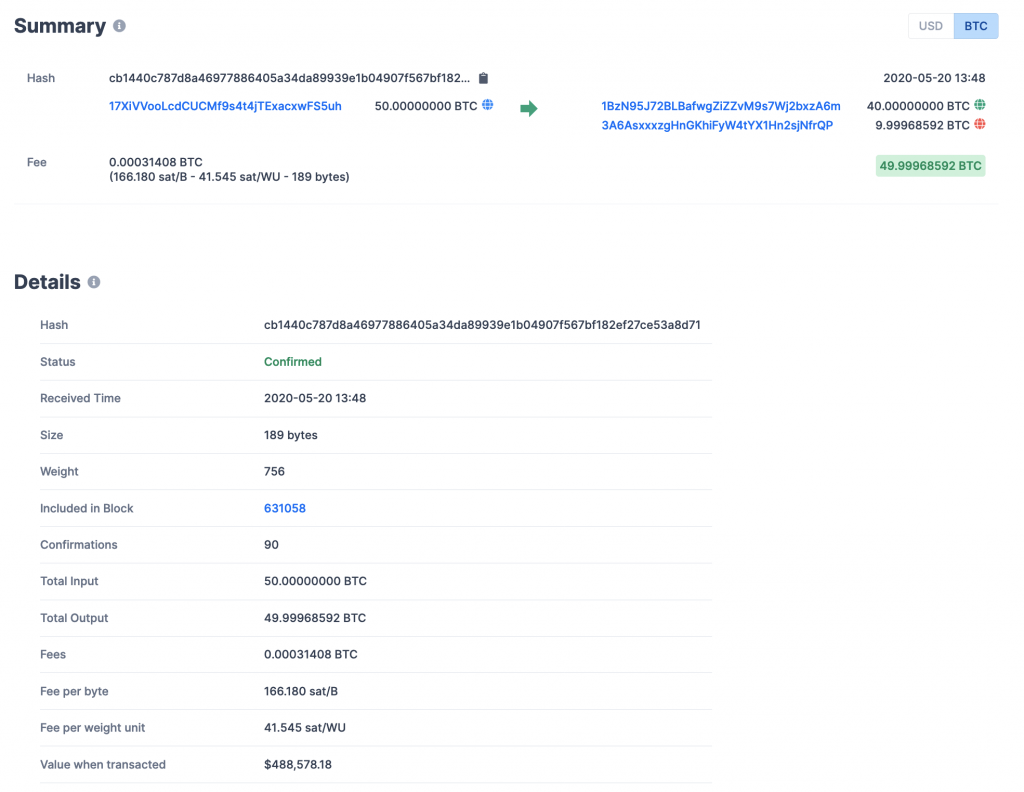Click red globe icon beside 9.99968592 BTC output
This screenshot has width=1024, height=792.
tap(978, 125)
